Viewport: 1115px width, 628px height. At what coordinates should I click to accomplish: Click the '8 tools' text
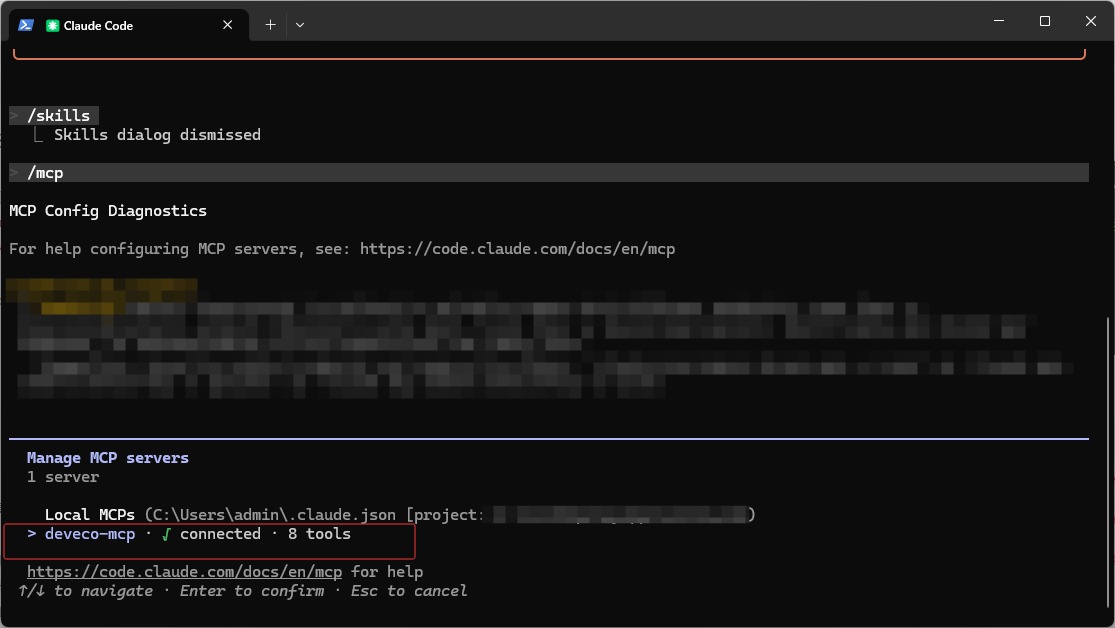[x=319, y=534]
